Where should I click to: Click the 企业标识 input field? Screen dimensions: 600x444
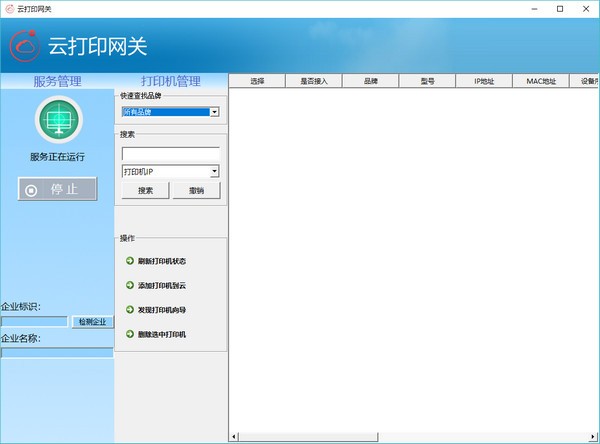pyautogui.click(x=34, y=322)
